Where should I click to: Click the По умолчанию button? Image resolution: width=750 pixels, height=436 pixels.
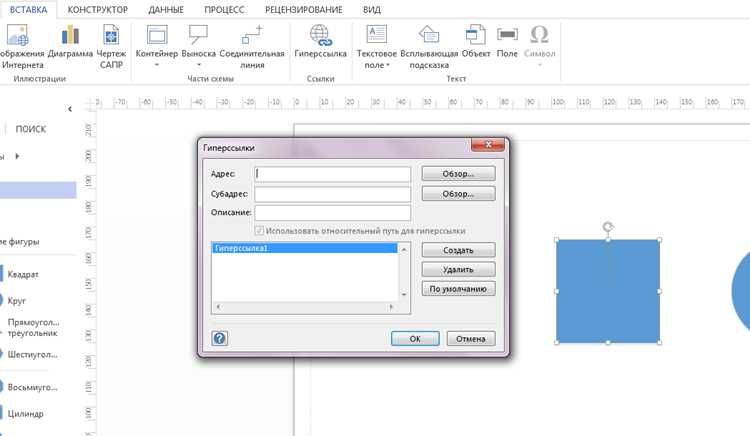tap(458, 289)
